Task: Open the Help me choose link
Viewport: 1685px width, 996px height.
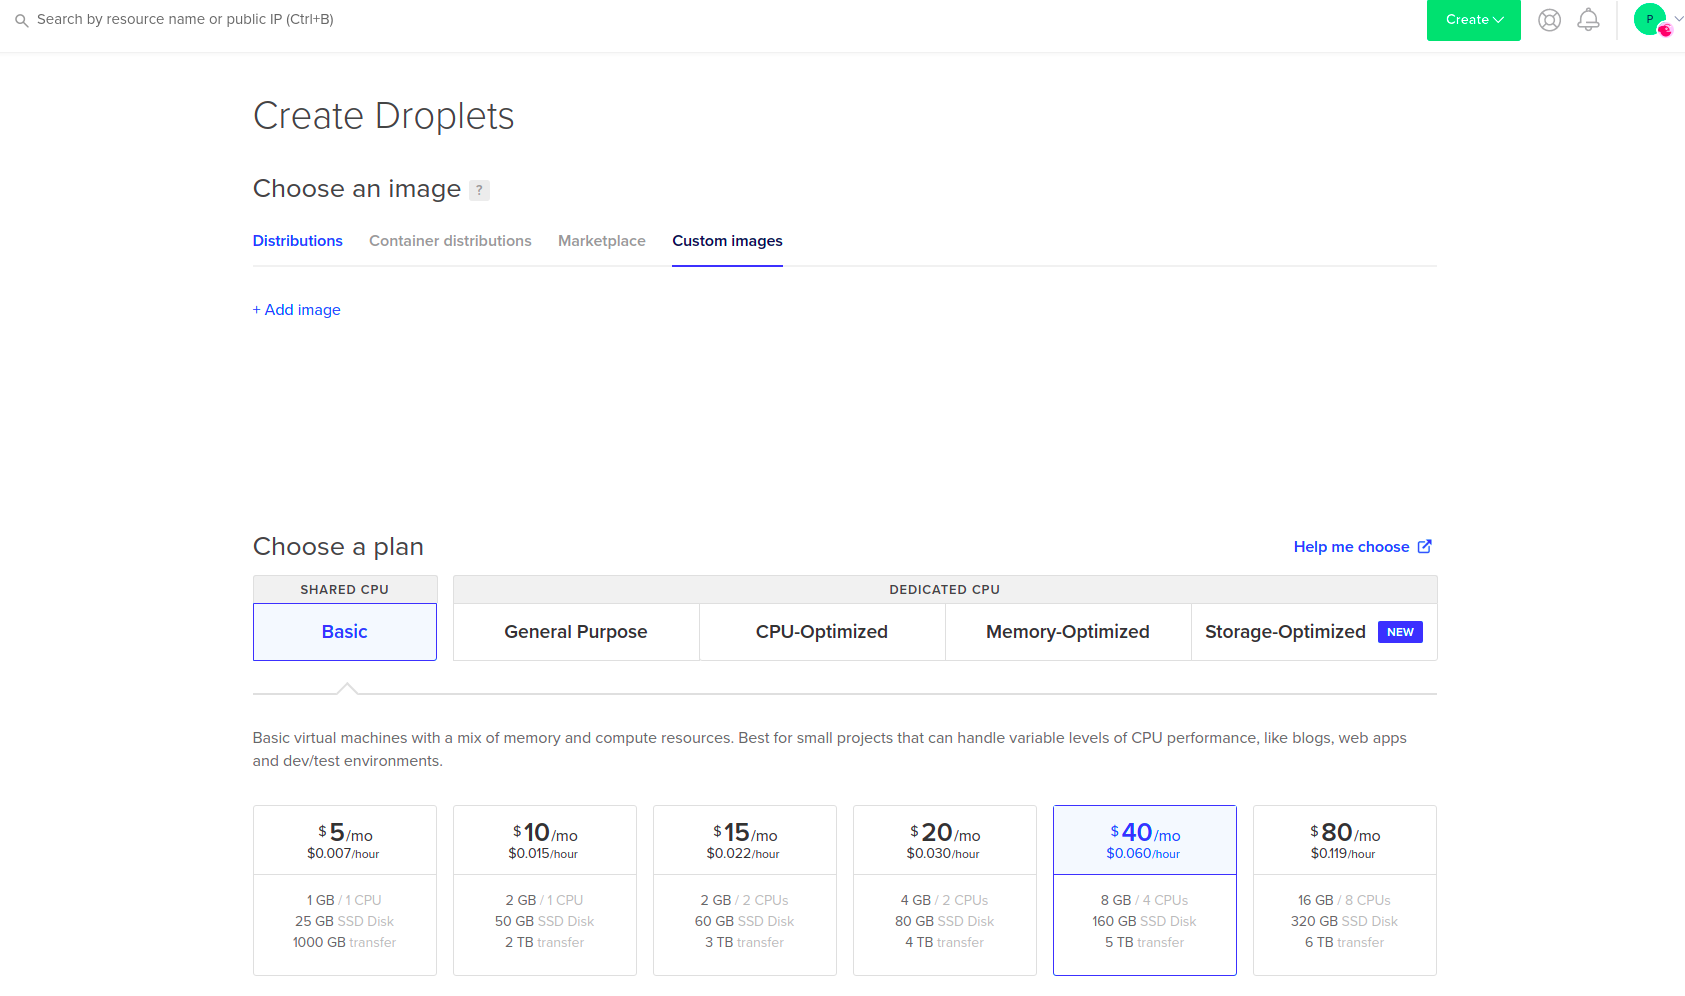Action: point(1351,547)
